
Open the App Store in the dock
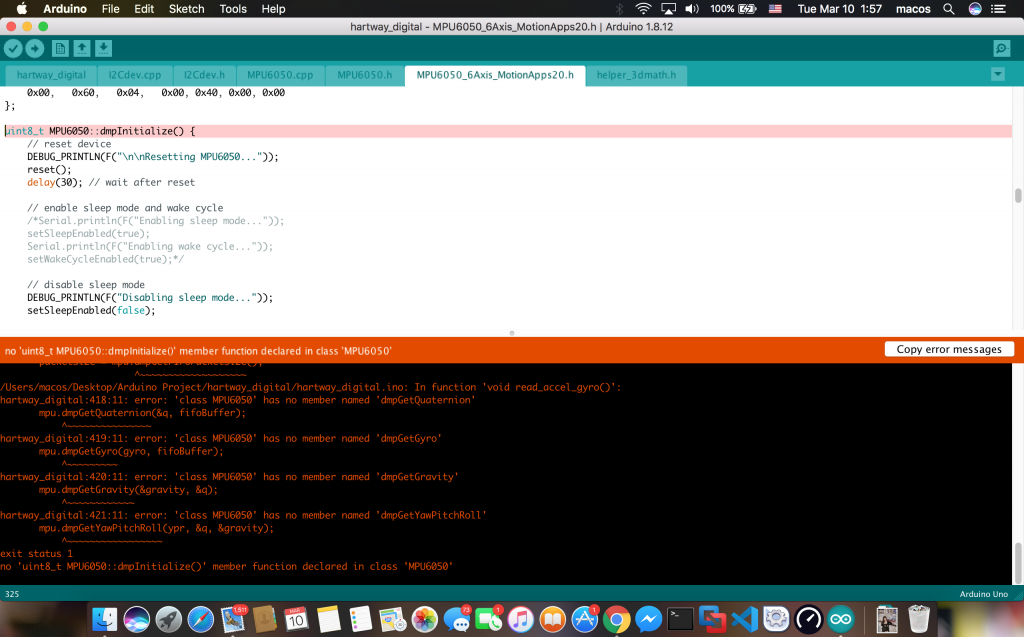[584, 619]
